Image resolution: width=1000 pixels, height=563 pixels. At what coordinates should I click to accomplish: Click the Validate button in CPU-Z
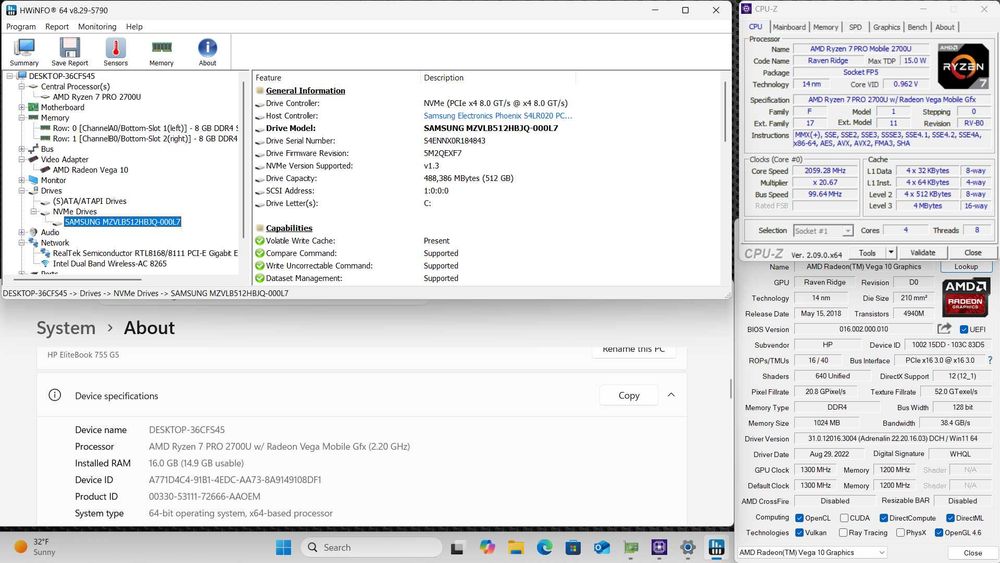pyautogui.click(x=922, y=252)
